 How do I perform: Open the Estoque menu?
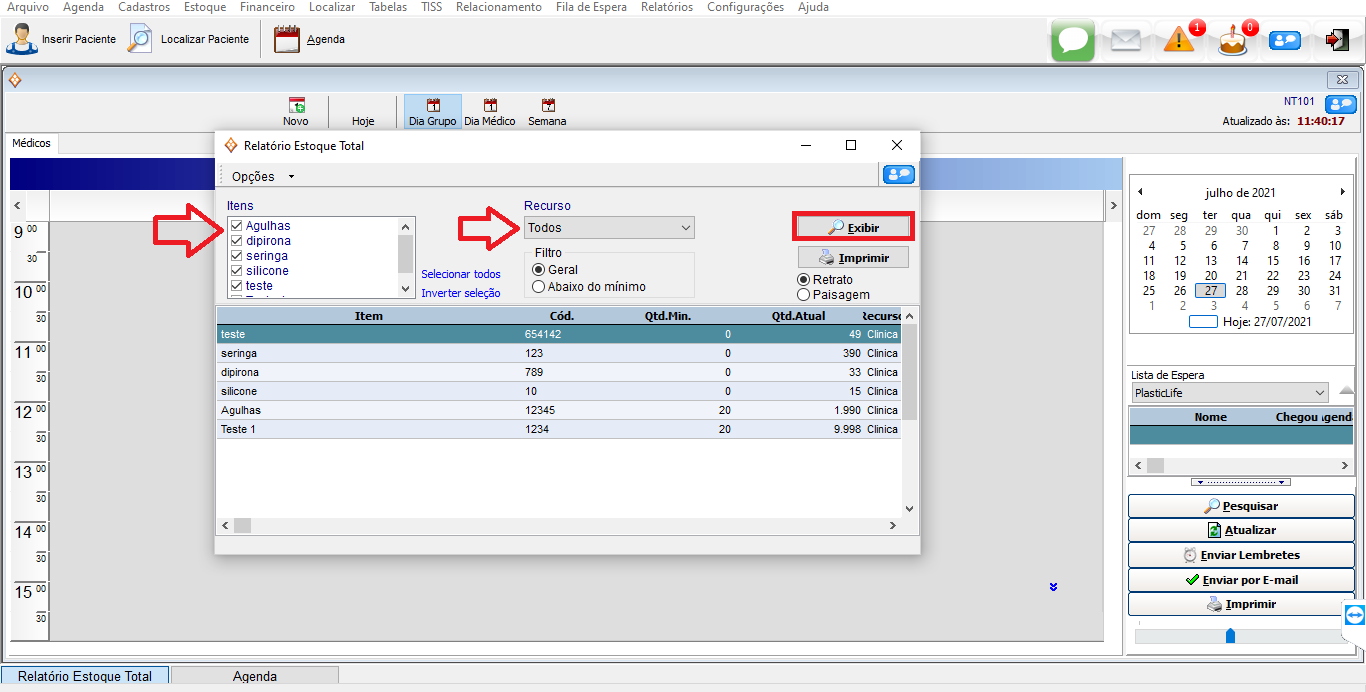tap(204, 7)
